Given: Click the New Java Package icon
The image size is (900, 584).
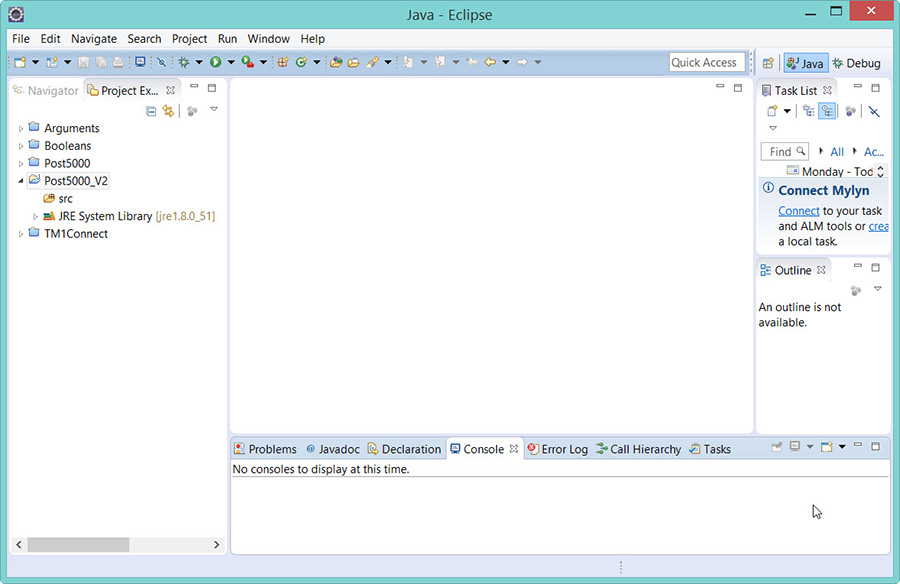Looking at the screenshot, I should point(283,62).
